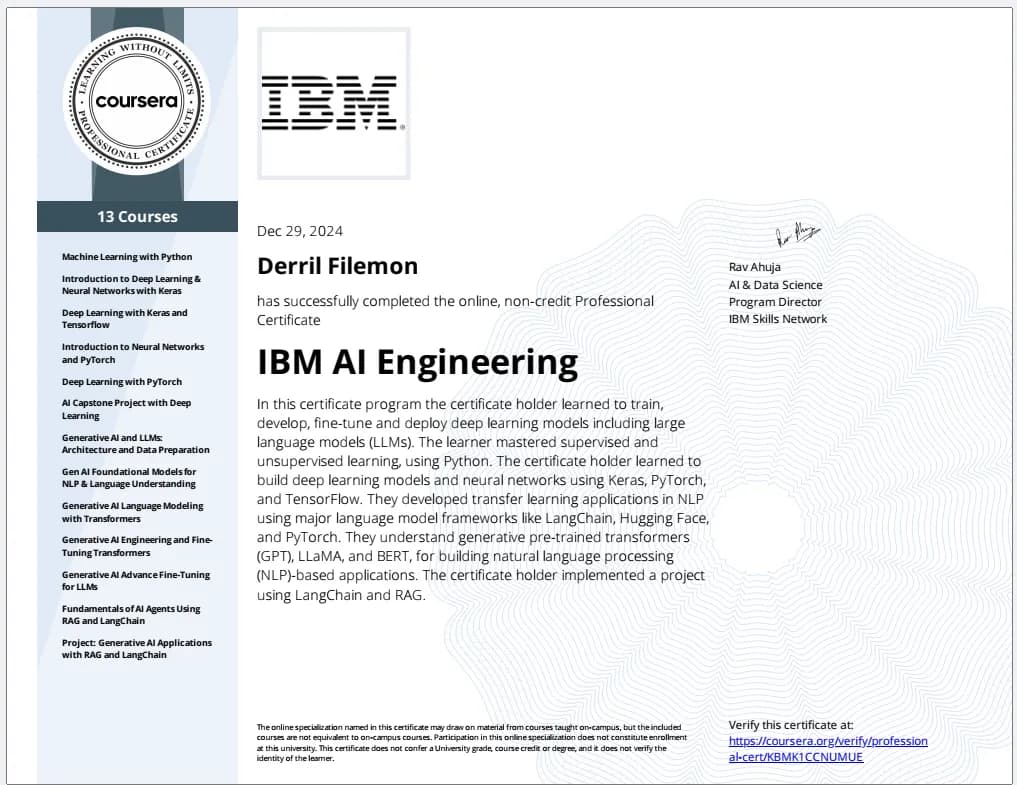Click 'Introduction to Deep Learning & Neural Networks with Keras'
This screenshot has width=1017, height=785.
[132, 285]
